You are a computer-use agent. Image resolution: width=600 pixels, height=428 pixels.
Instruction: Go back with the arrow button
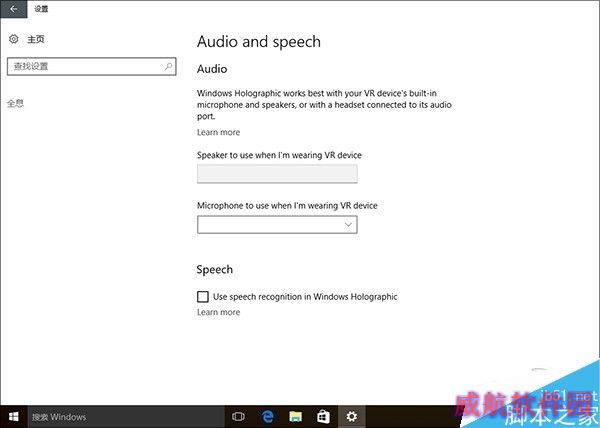tap(13, 9)
